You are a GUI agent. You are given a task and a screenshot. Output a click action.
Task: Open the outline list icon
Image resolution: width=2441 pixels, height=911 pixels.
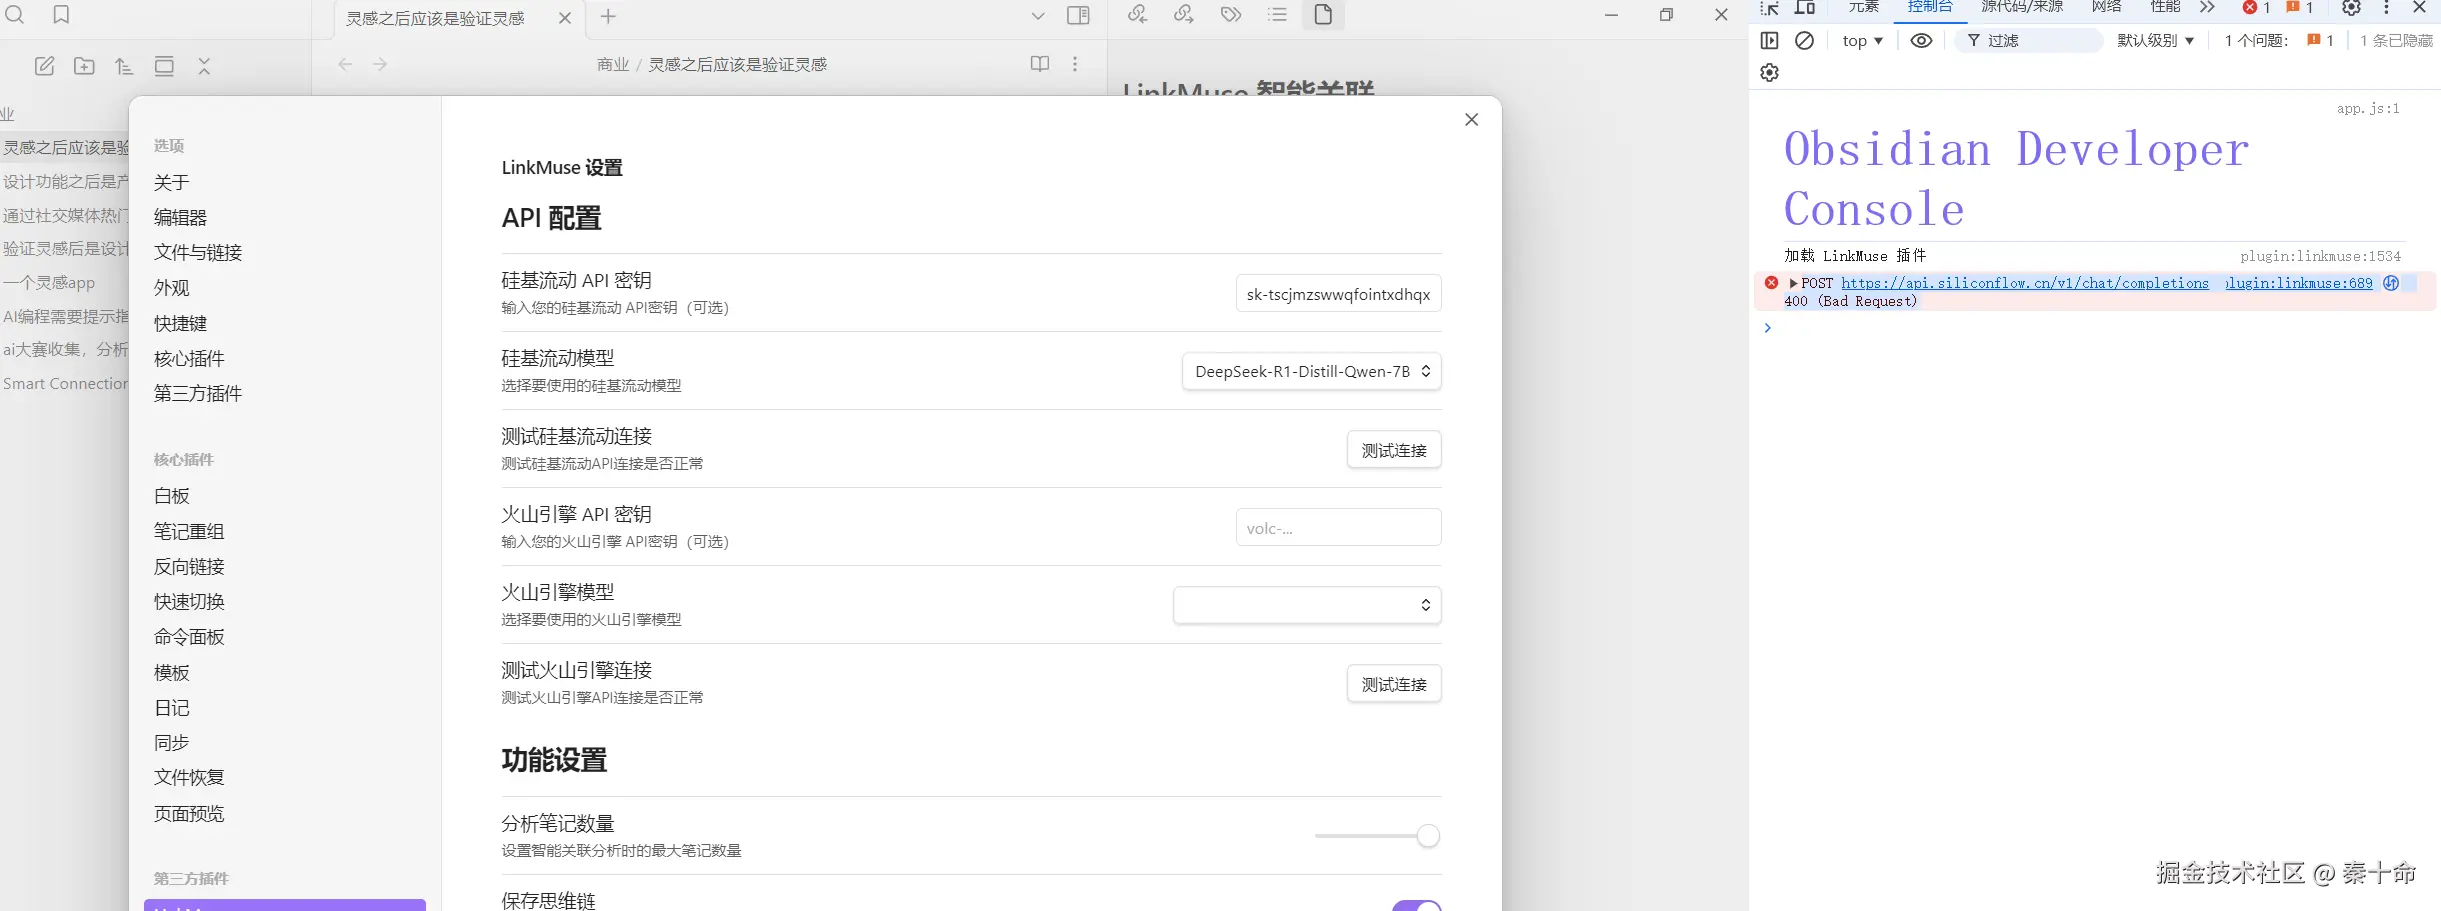1277,14
